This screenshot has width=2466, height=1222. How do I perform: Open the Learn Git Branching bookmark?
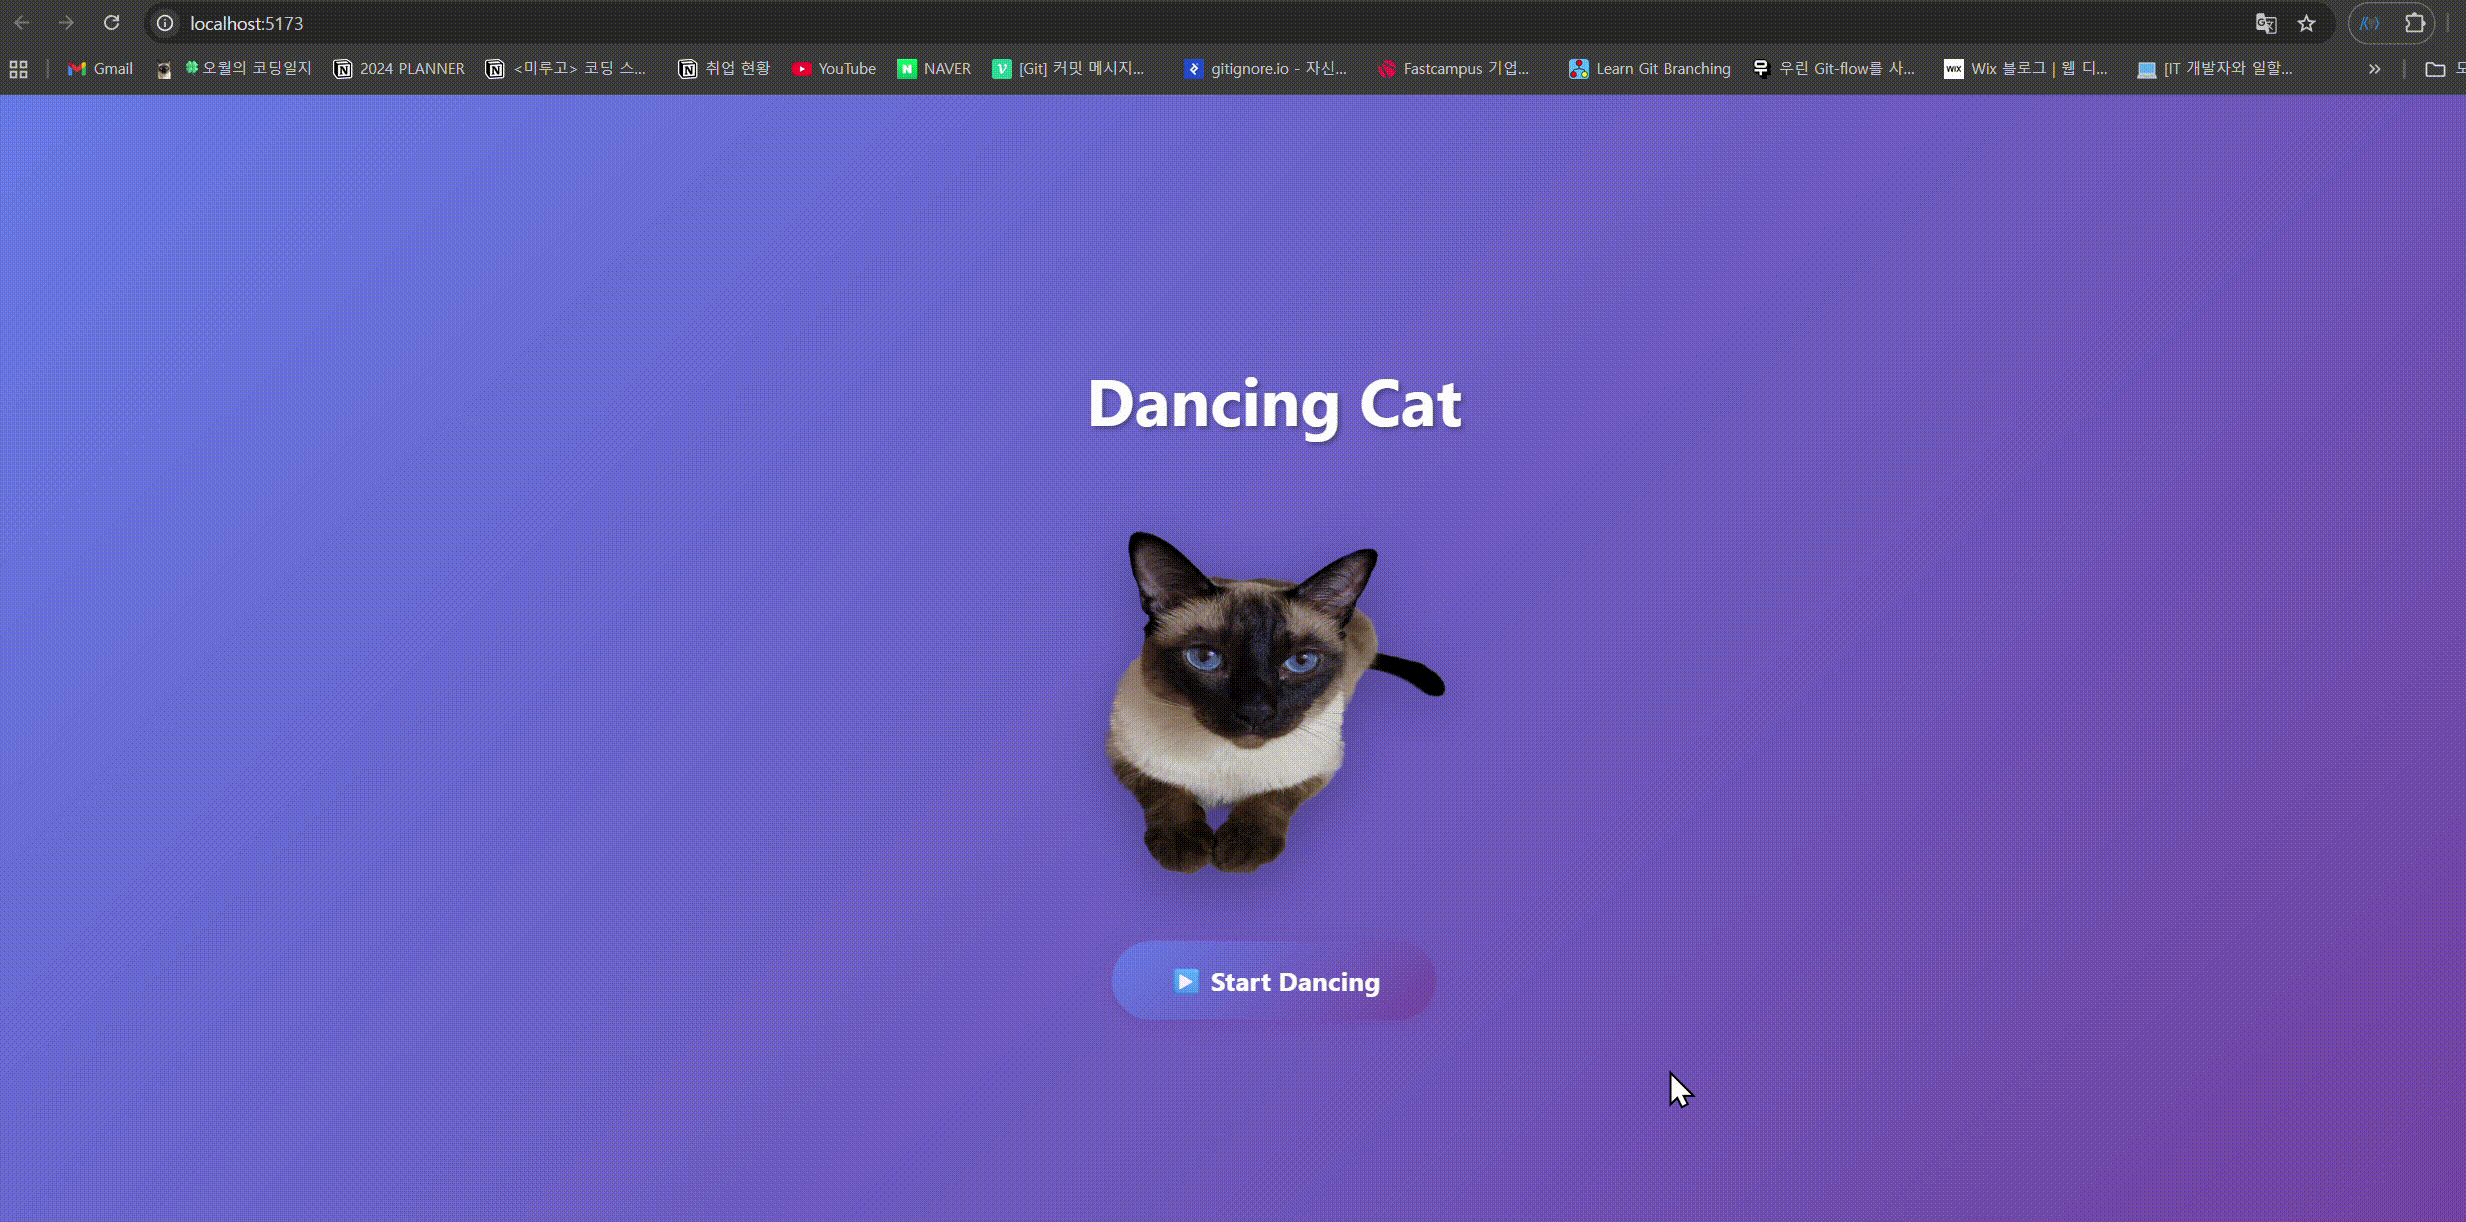point(1649,69)
